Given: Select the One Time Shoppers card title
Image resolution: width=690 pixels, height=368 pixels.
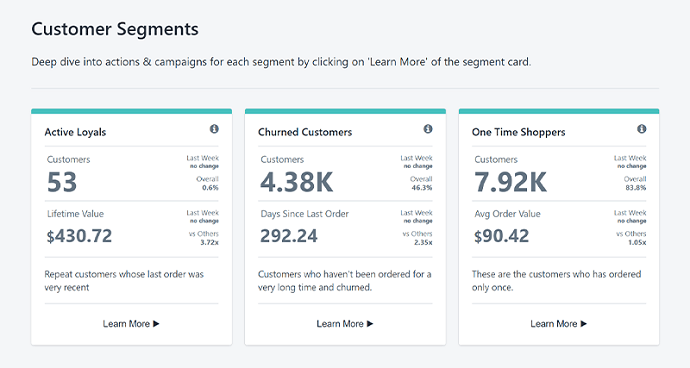Looking at the screenshot, I should [518, 132].
